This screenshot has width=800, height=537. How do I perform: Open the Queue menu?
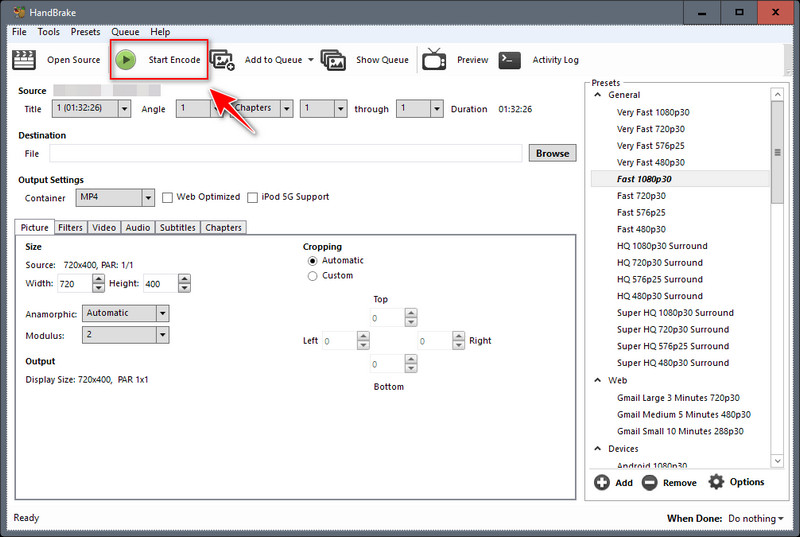pos(125,32)
